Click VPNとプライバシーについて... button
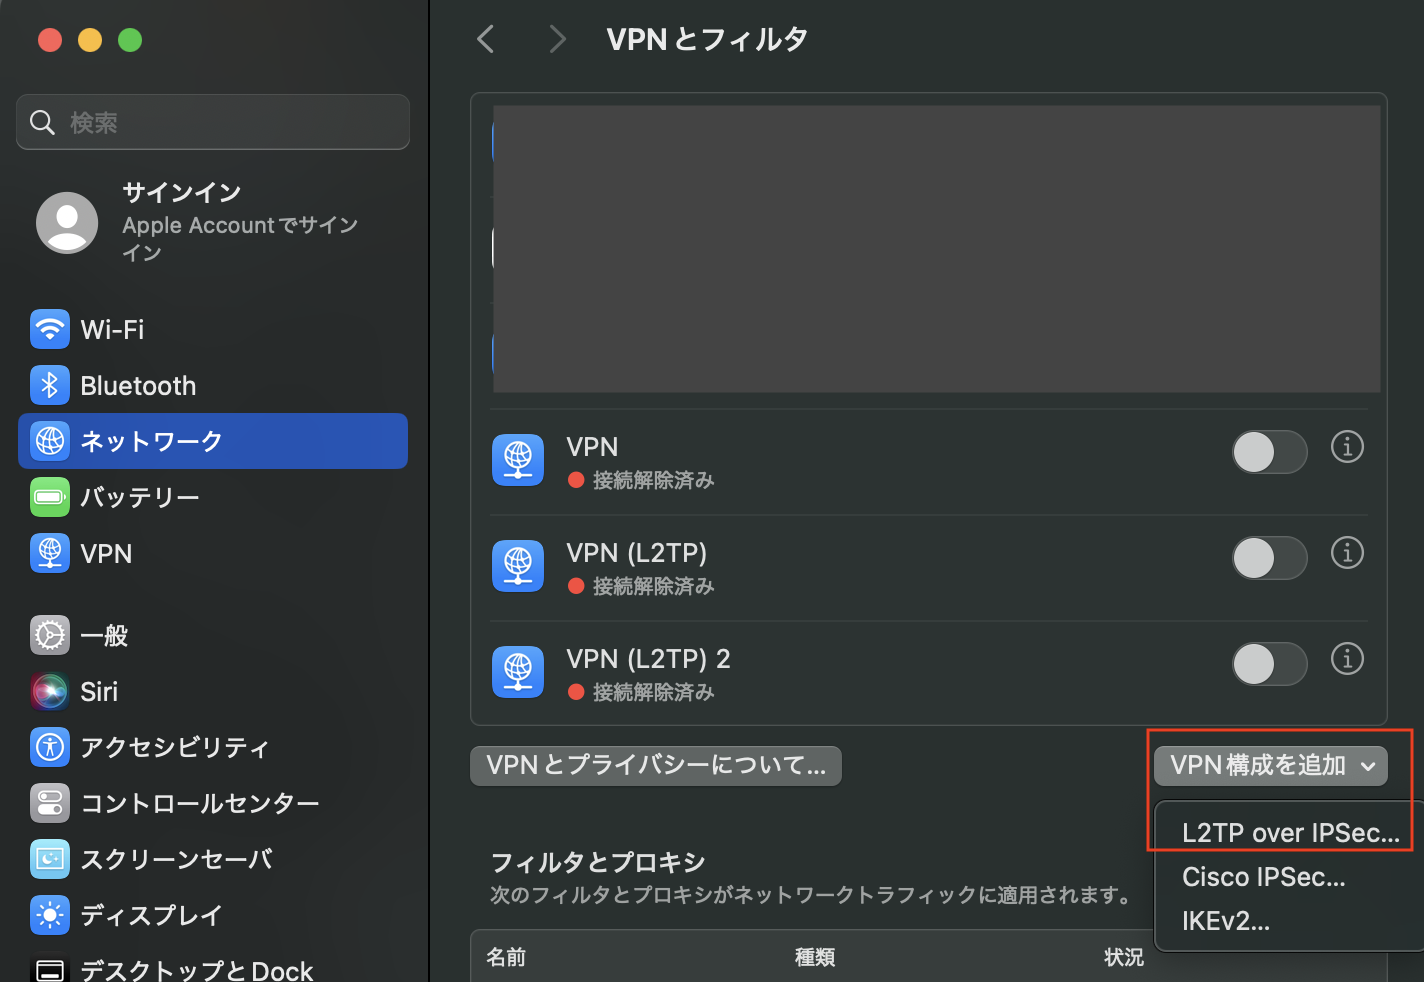The width and height of the screenshot is (1424, 982). point(656,766)
